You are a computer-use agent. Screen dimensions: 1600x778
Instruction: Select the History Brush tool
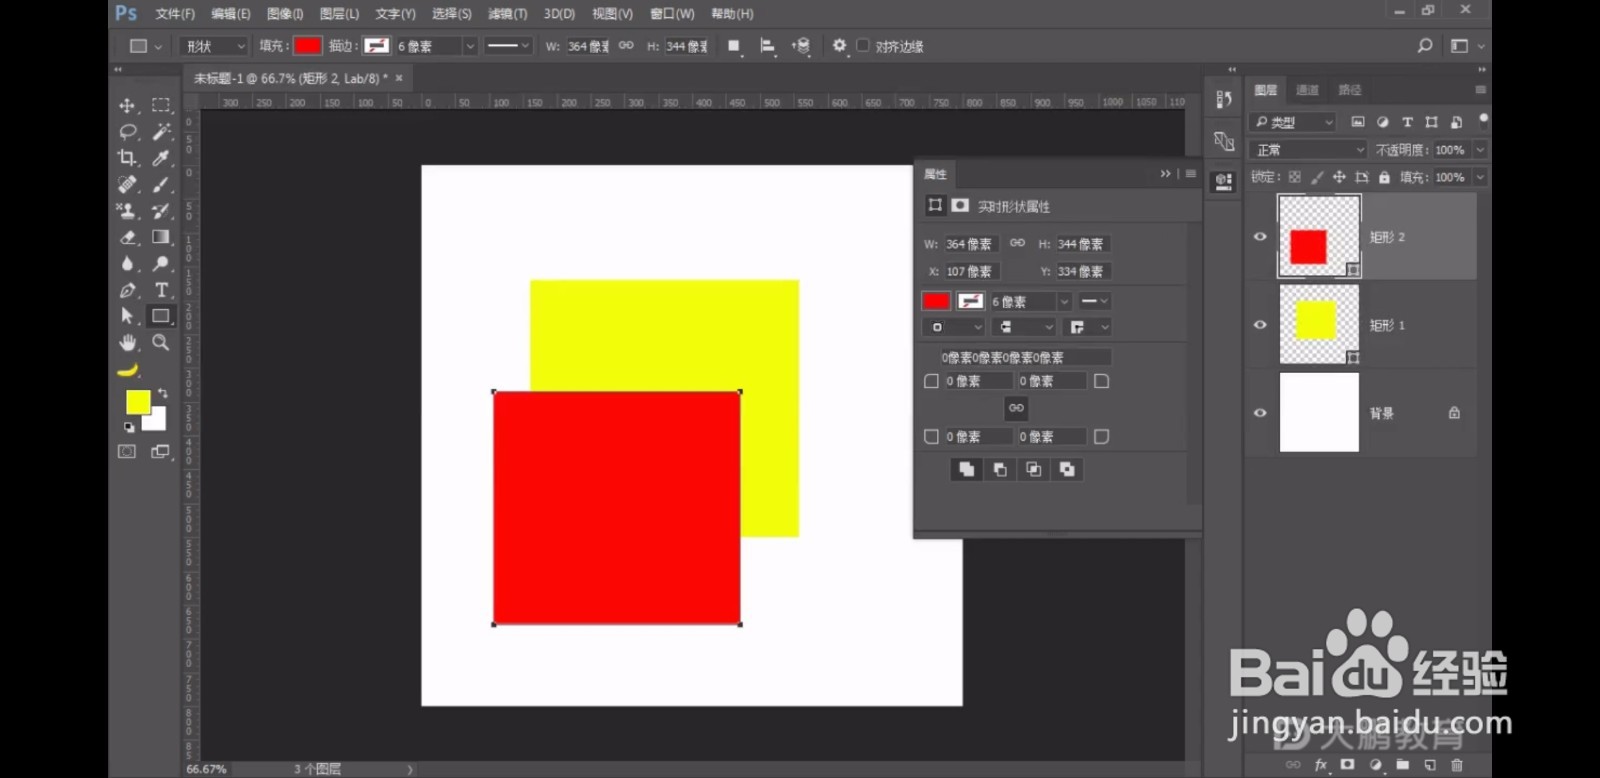click(160, 211)
